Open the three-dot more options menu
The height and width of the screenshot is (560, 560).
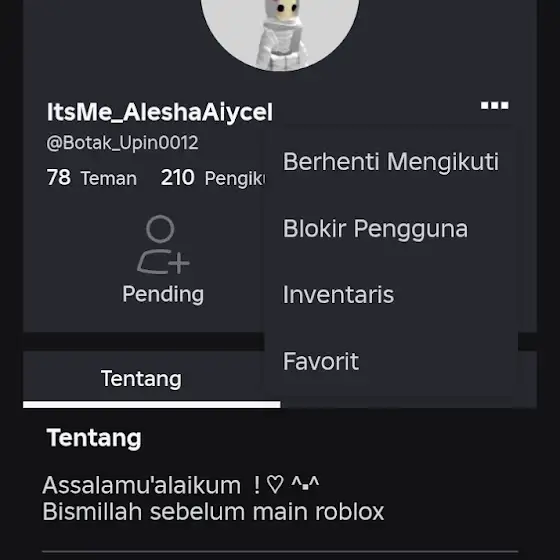[x=495, y=105]
